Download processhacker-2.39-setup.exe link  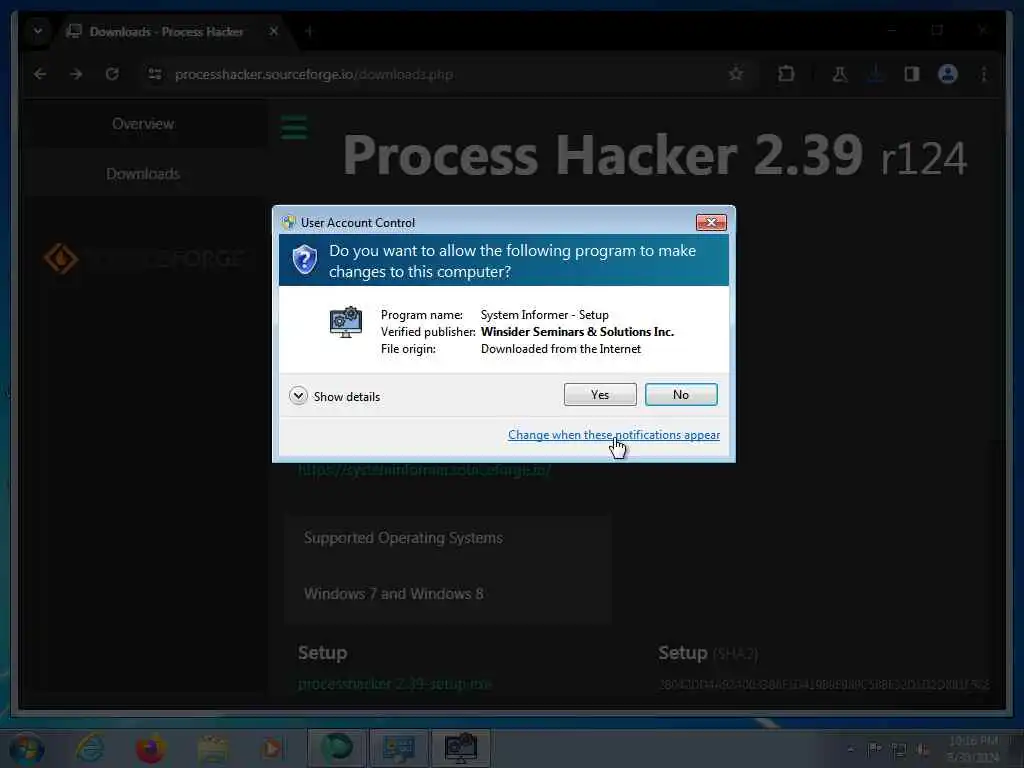pos(394,684)
